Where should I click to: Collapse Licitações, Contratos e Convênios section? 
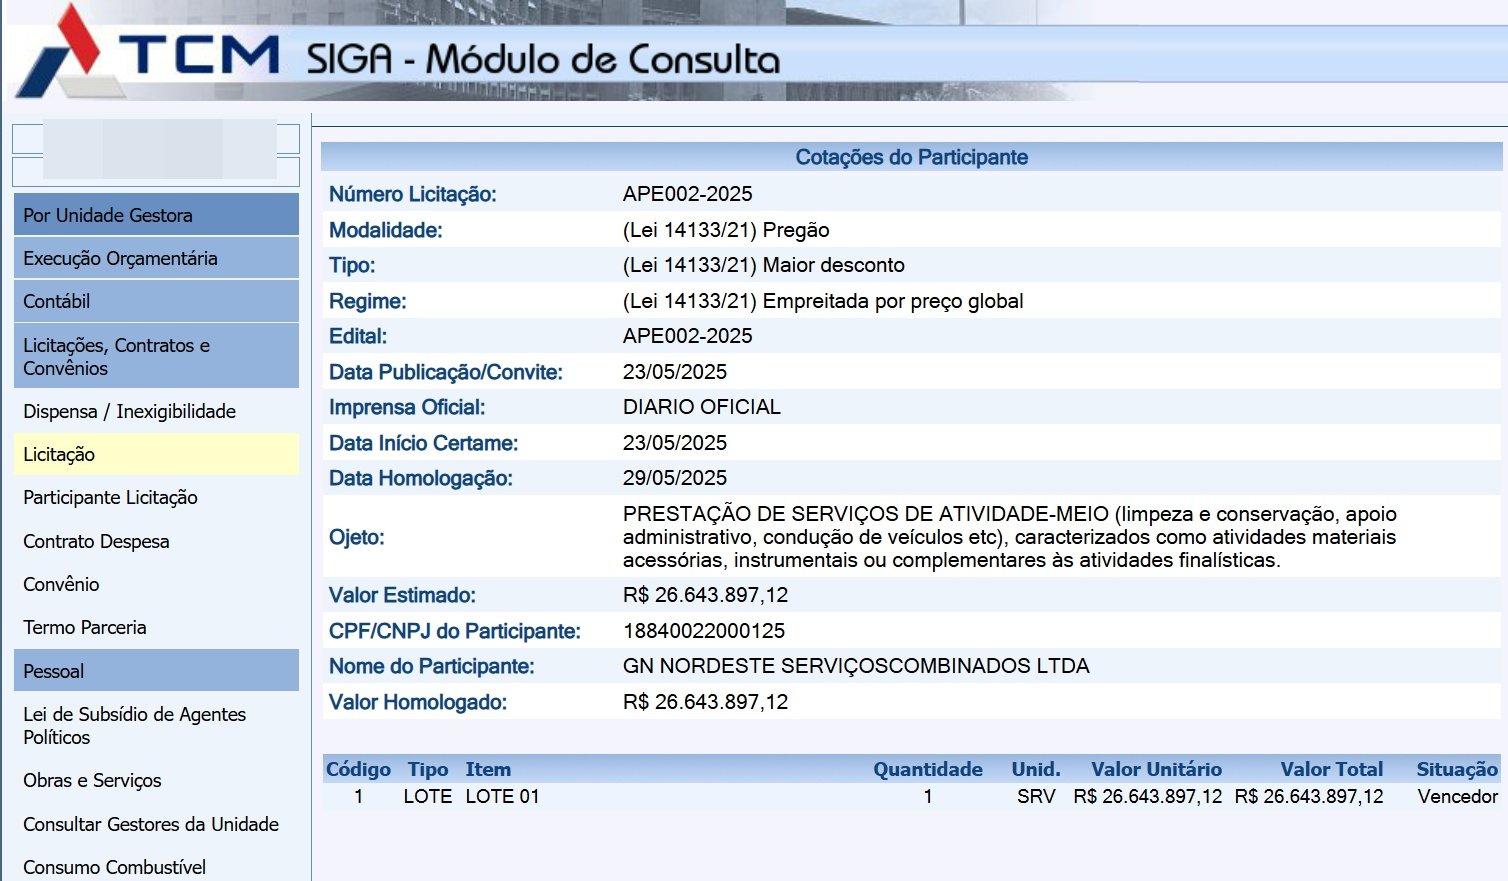click(156, 356)
